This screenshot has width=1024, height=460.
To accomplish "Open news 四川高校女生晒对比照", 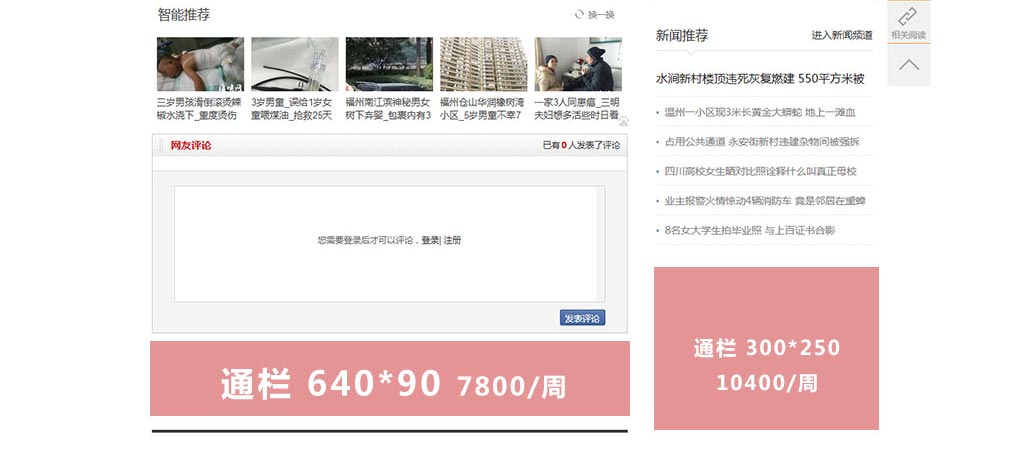I will point(760,171).
